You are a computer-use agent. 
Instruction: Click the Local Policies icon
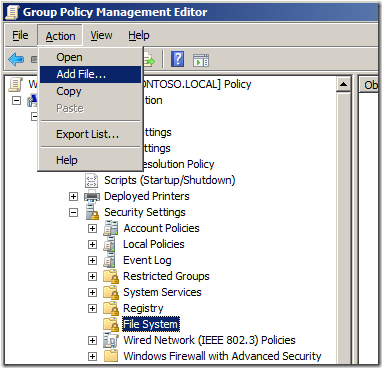(109, 244)
